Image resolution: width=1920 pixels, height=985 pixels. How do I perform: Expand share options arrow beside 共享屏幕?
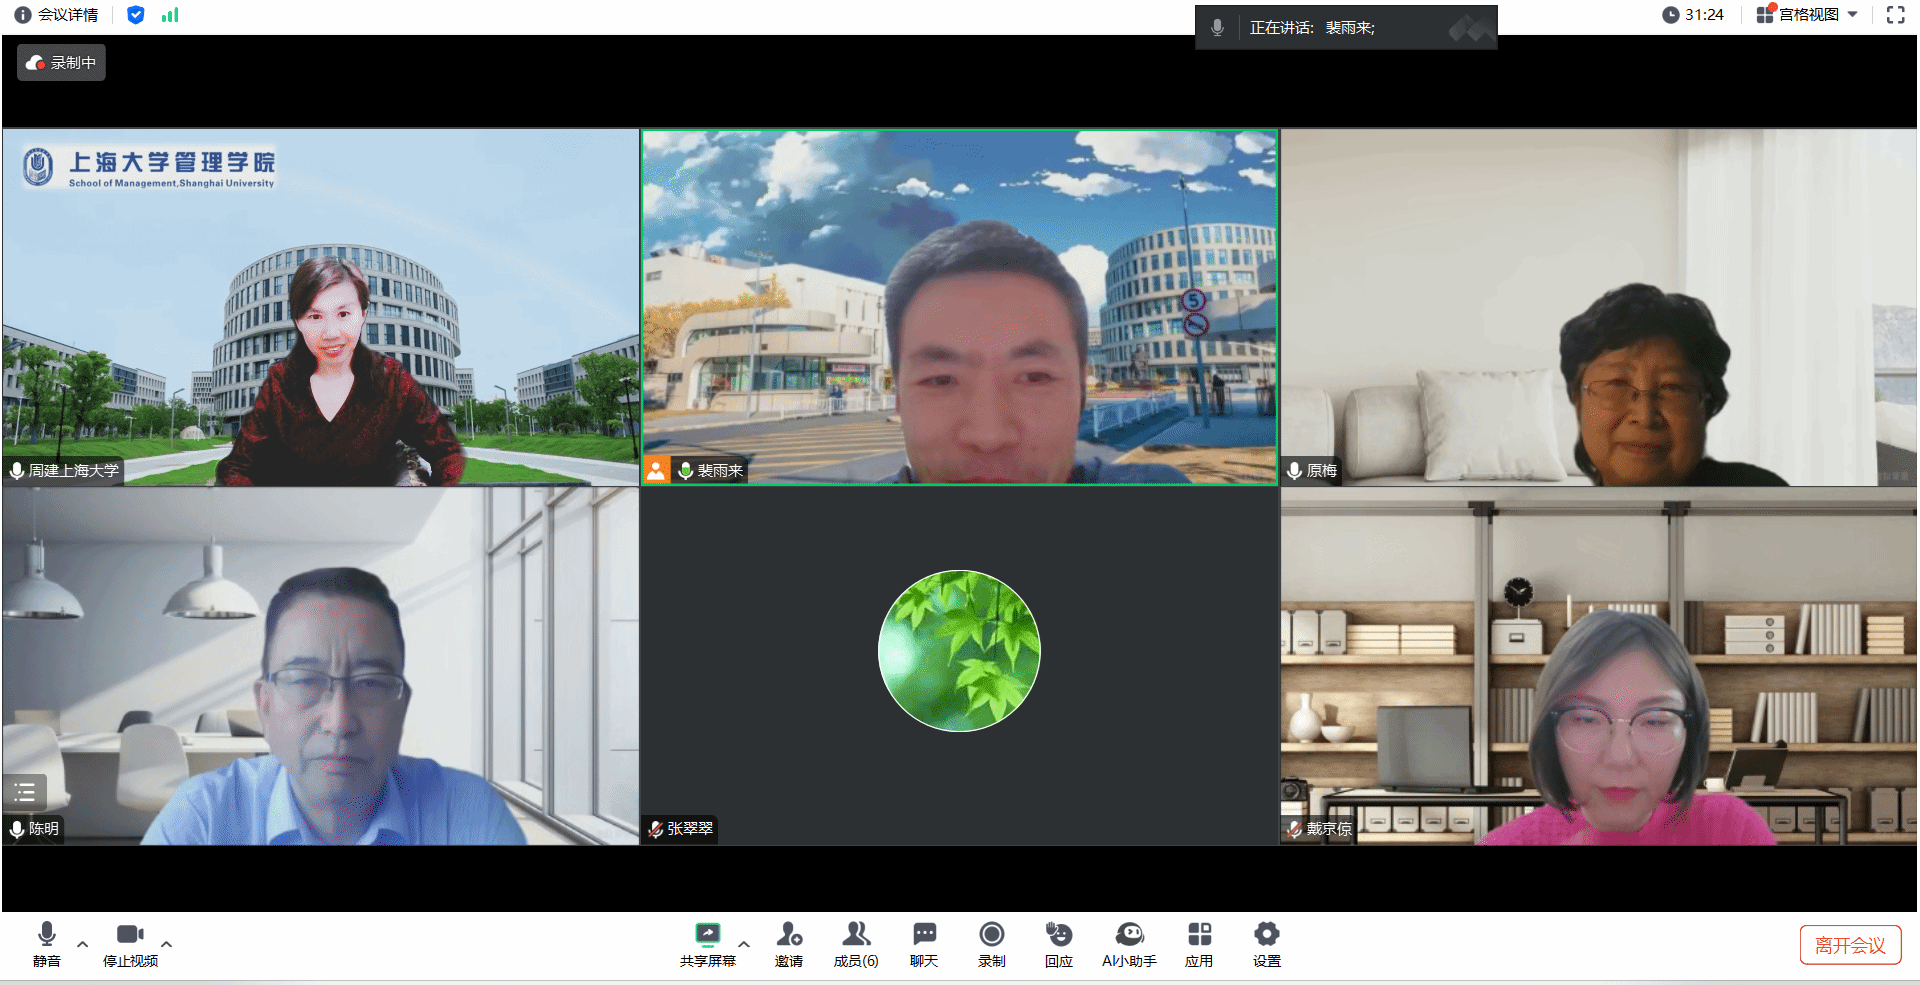(744, 944)
